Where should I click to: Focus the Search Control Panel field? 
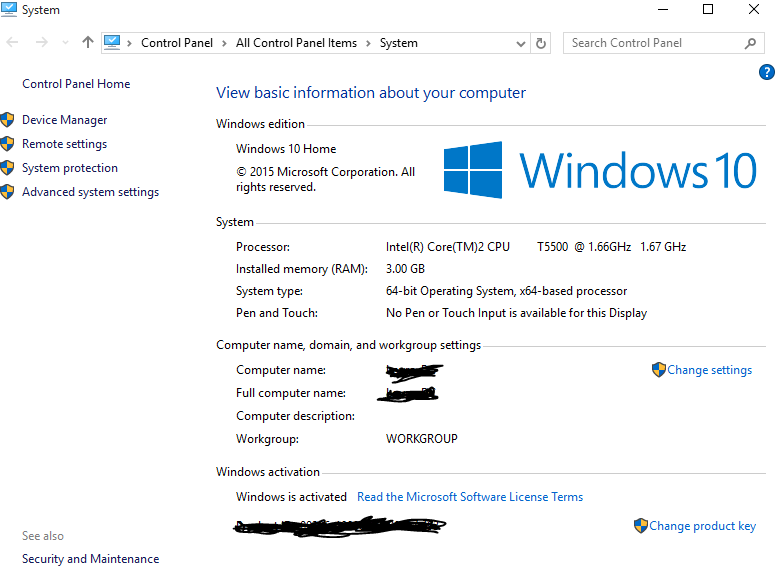coord(663,43)
